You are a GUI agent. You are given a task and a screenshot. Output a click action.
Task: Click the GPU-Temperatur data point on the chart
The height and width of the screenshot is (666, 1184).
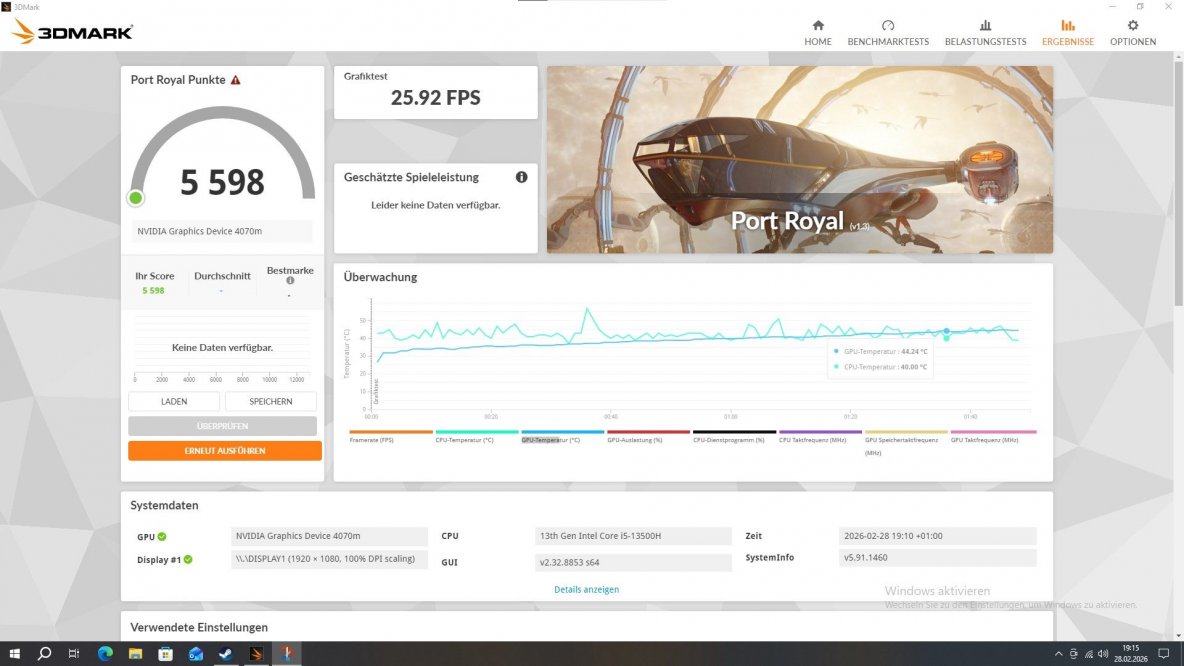tap(946, 331)
